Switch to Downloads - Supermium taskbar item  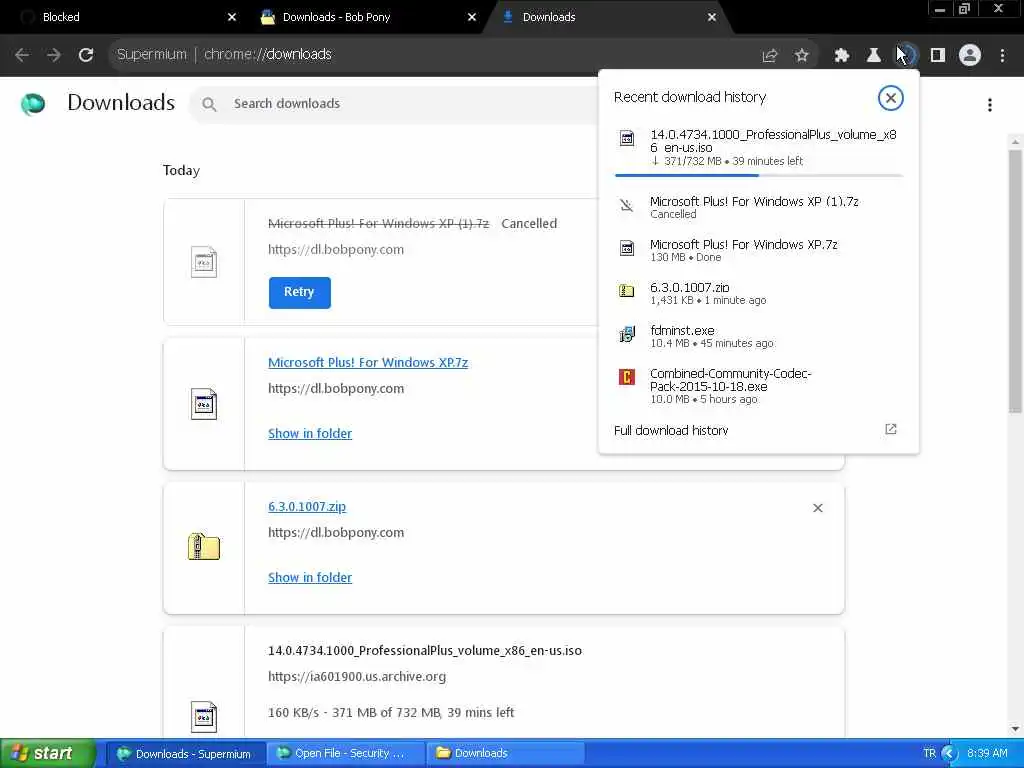[184, 754]
